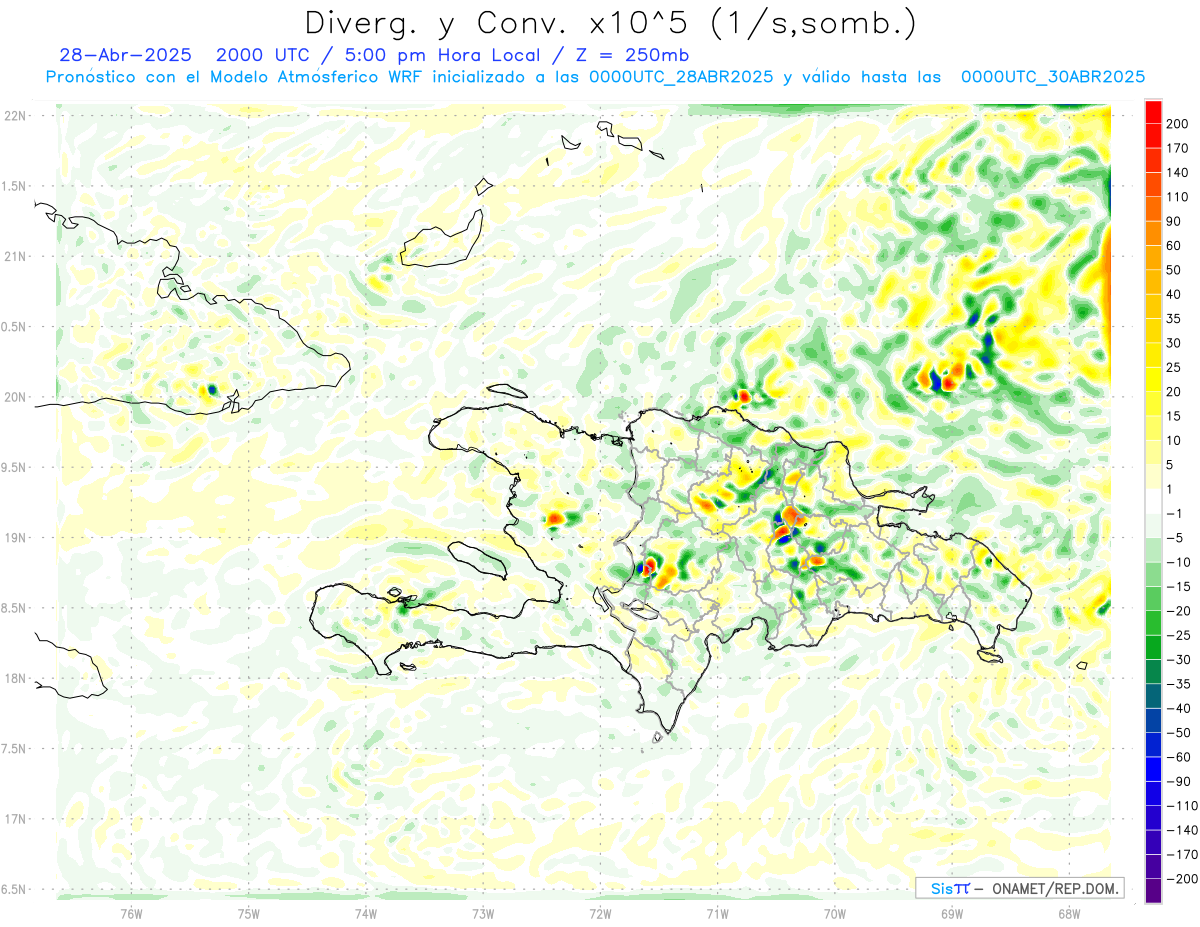The image size is (1200, 927).
Task: Click the '73W' longitude label
Action: pos(483,913)
